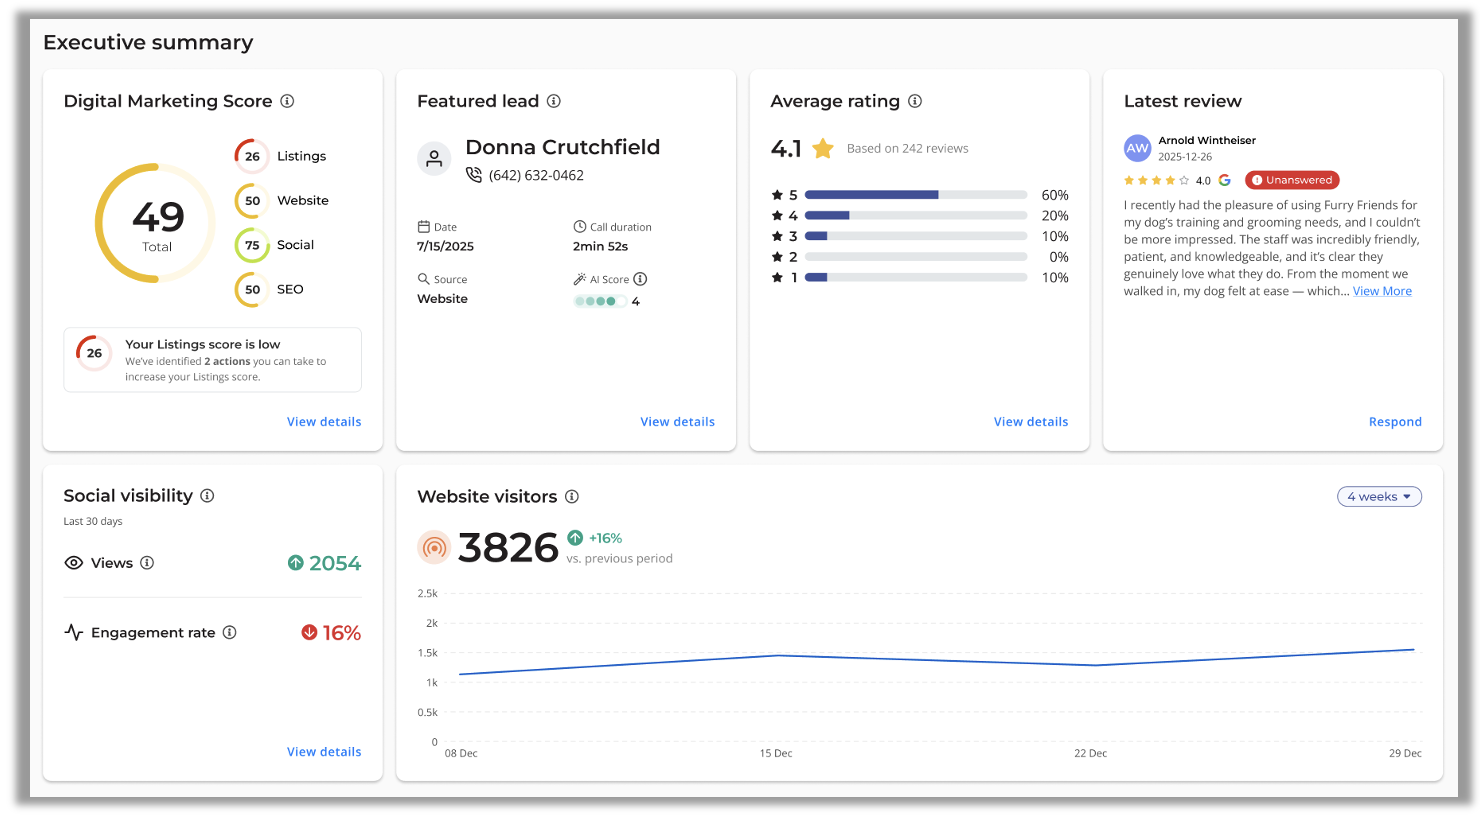Viewport: 1480px width, 826px height.
Task: Click Respond on the latest review
Action: point(1394,422)
